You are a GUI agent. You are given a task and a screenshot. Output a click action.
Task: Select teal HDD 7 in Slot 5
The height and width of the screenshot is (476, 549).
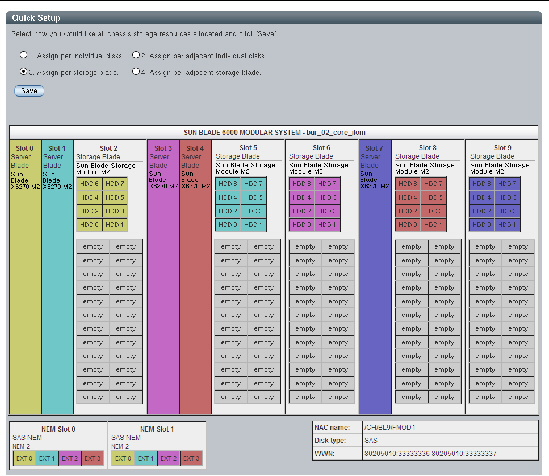(253, 184)
